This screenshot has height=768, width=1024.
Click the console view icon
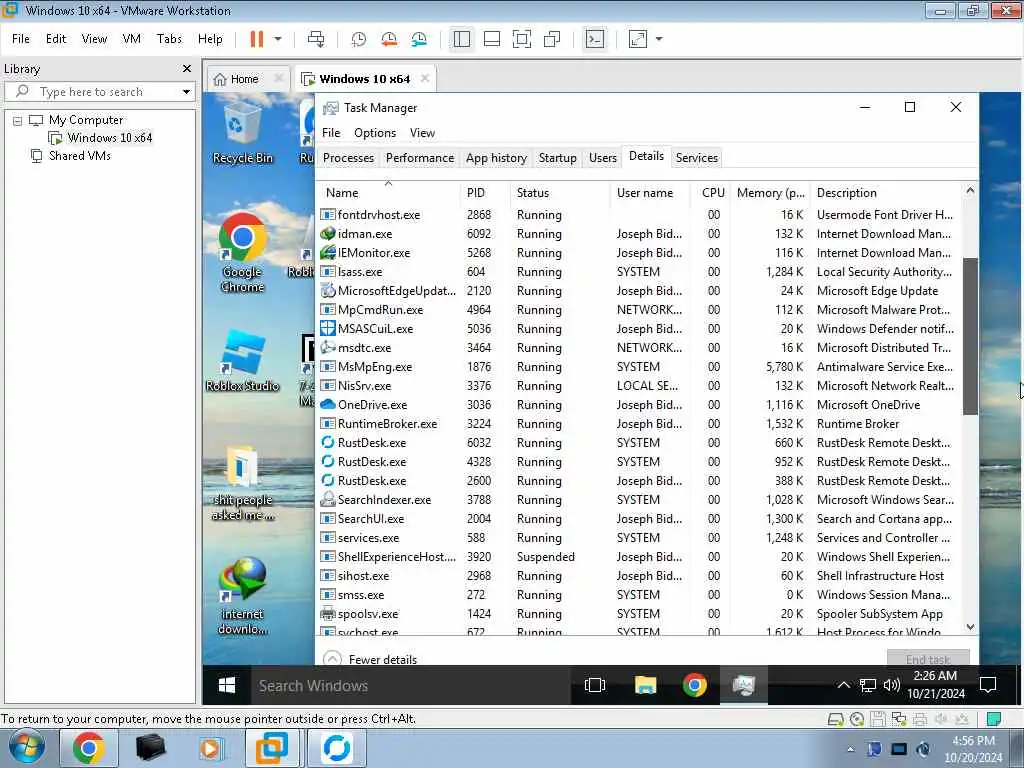pos(595,39)
